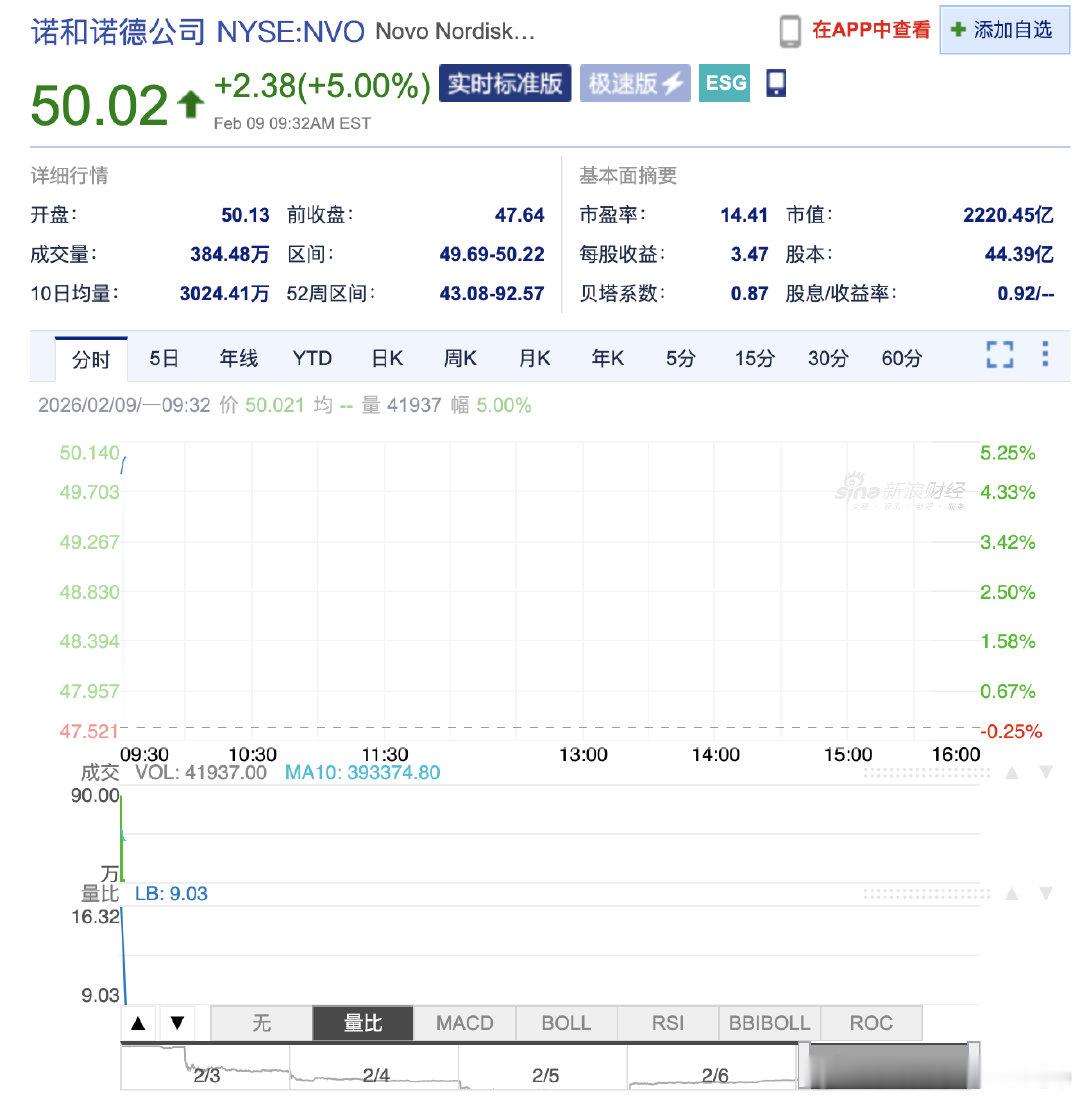This screenshot has width=1080, height=1100.
Task: Click the 成交 panel drag grip dots
Action: click(x=926, y=773)
